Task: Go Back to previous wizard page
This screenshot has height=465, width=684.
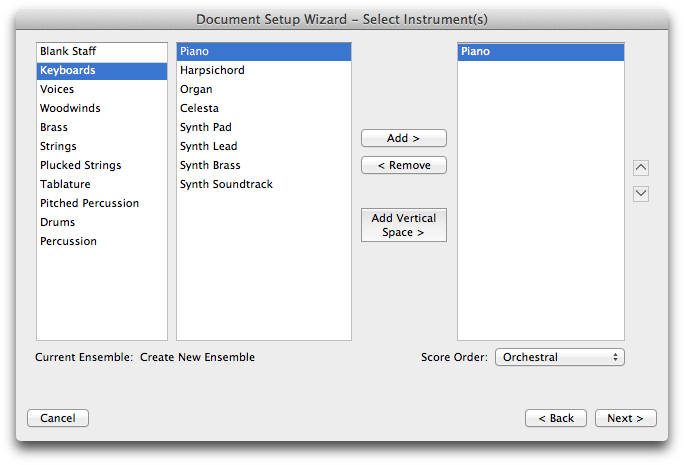Action: tap(556, 418)
